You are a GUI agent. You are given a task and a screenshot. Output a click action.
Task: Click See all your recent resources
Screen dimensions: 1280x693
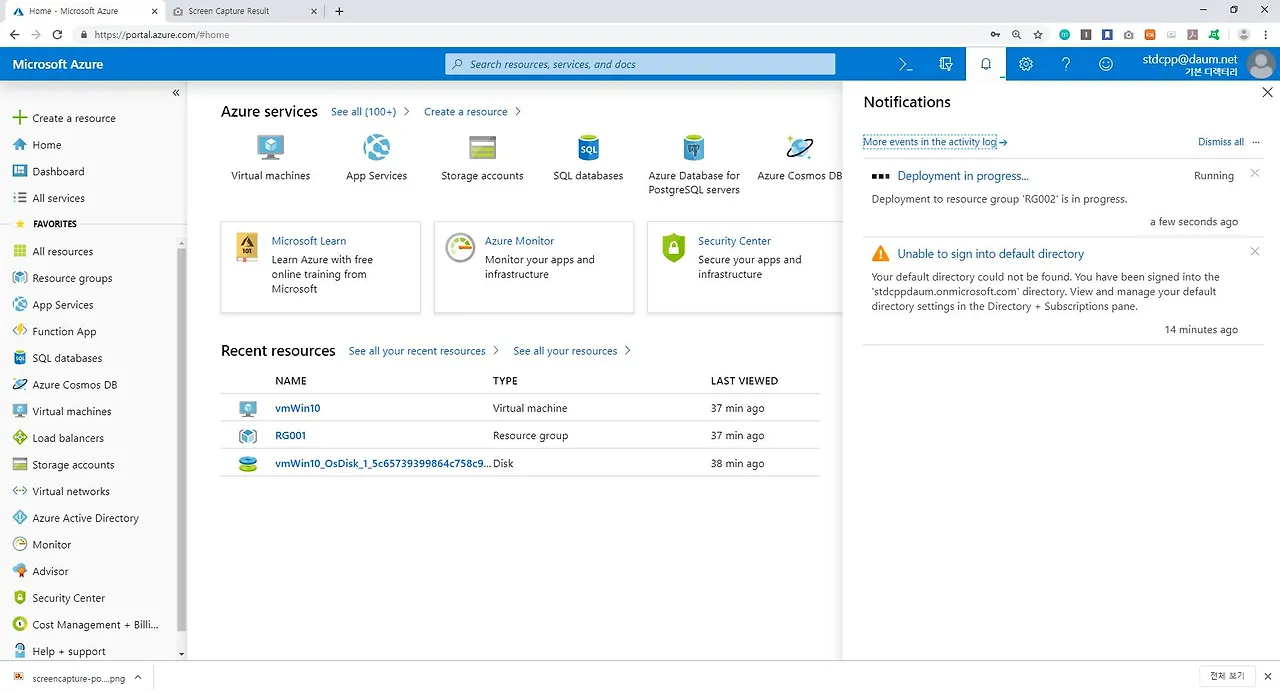[423, 351]
